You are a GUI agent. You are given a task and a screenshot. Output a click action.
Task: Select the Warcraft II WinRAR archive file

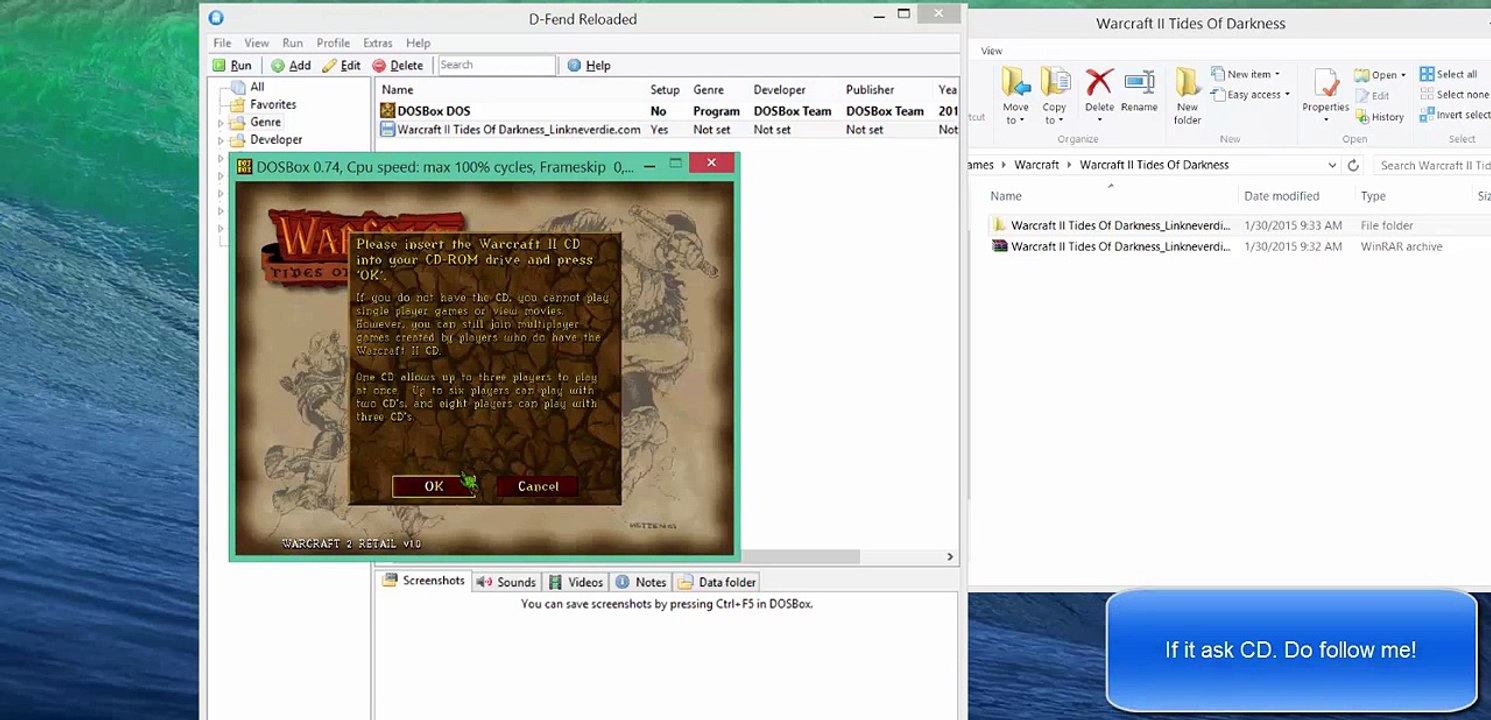pyautogui.click(x=1119, y=247)
